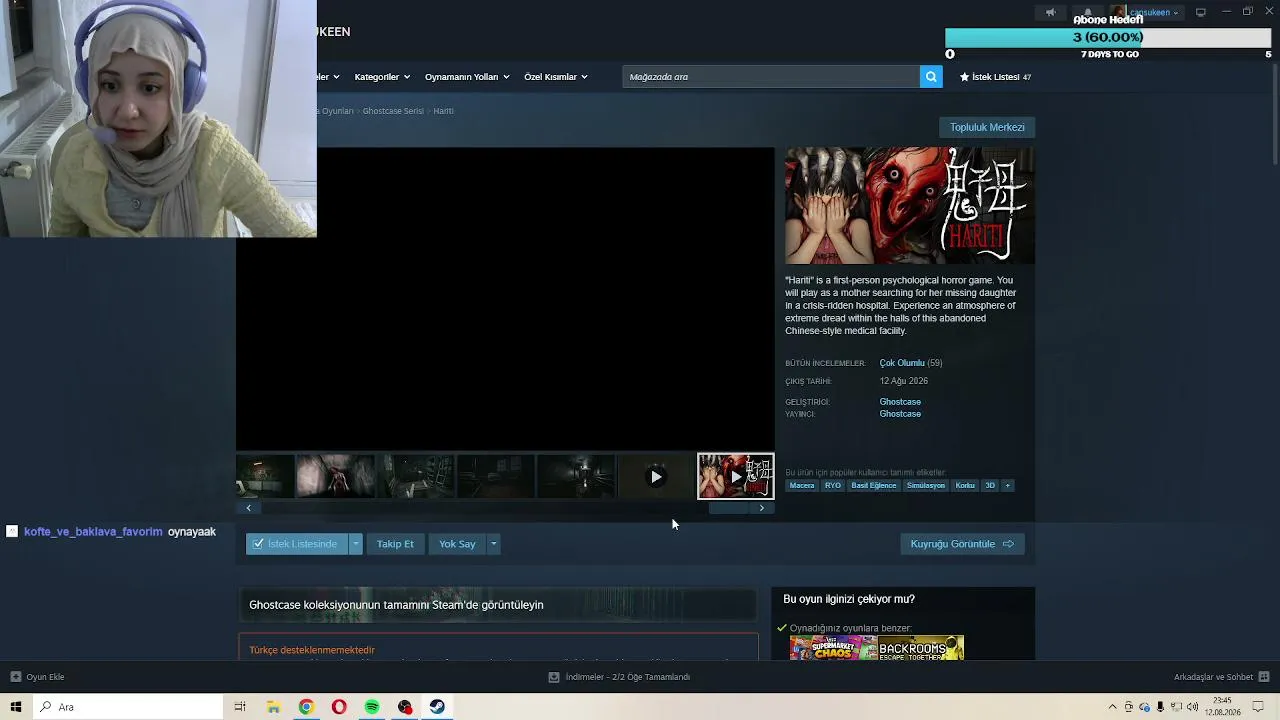Select the Basit Eğlence tag

pos(874,486)
